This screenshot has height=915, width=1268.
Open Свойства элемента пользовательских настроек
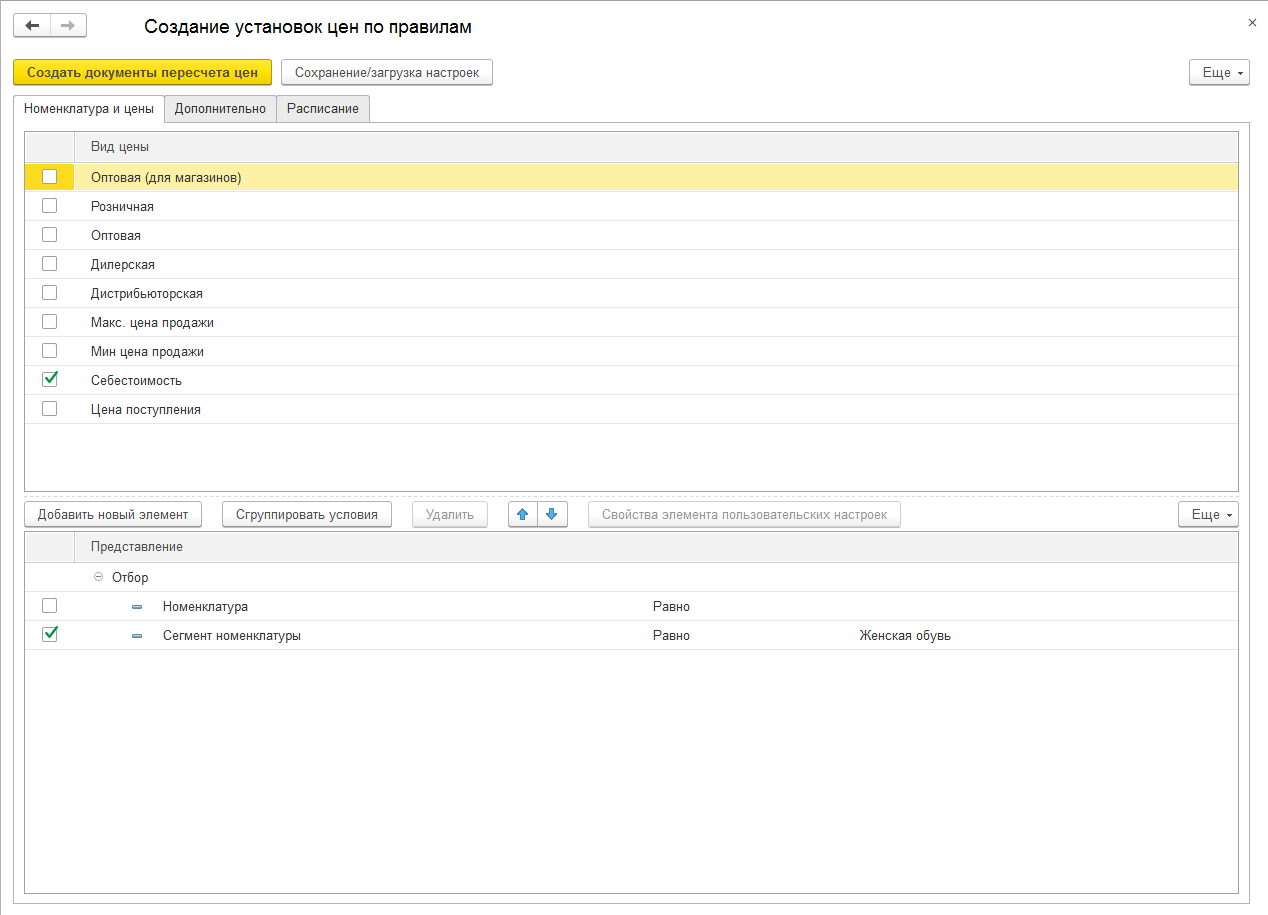click(x=744, y=514)
